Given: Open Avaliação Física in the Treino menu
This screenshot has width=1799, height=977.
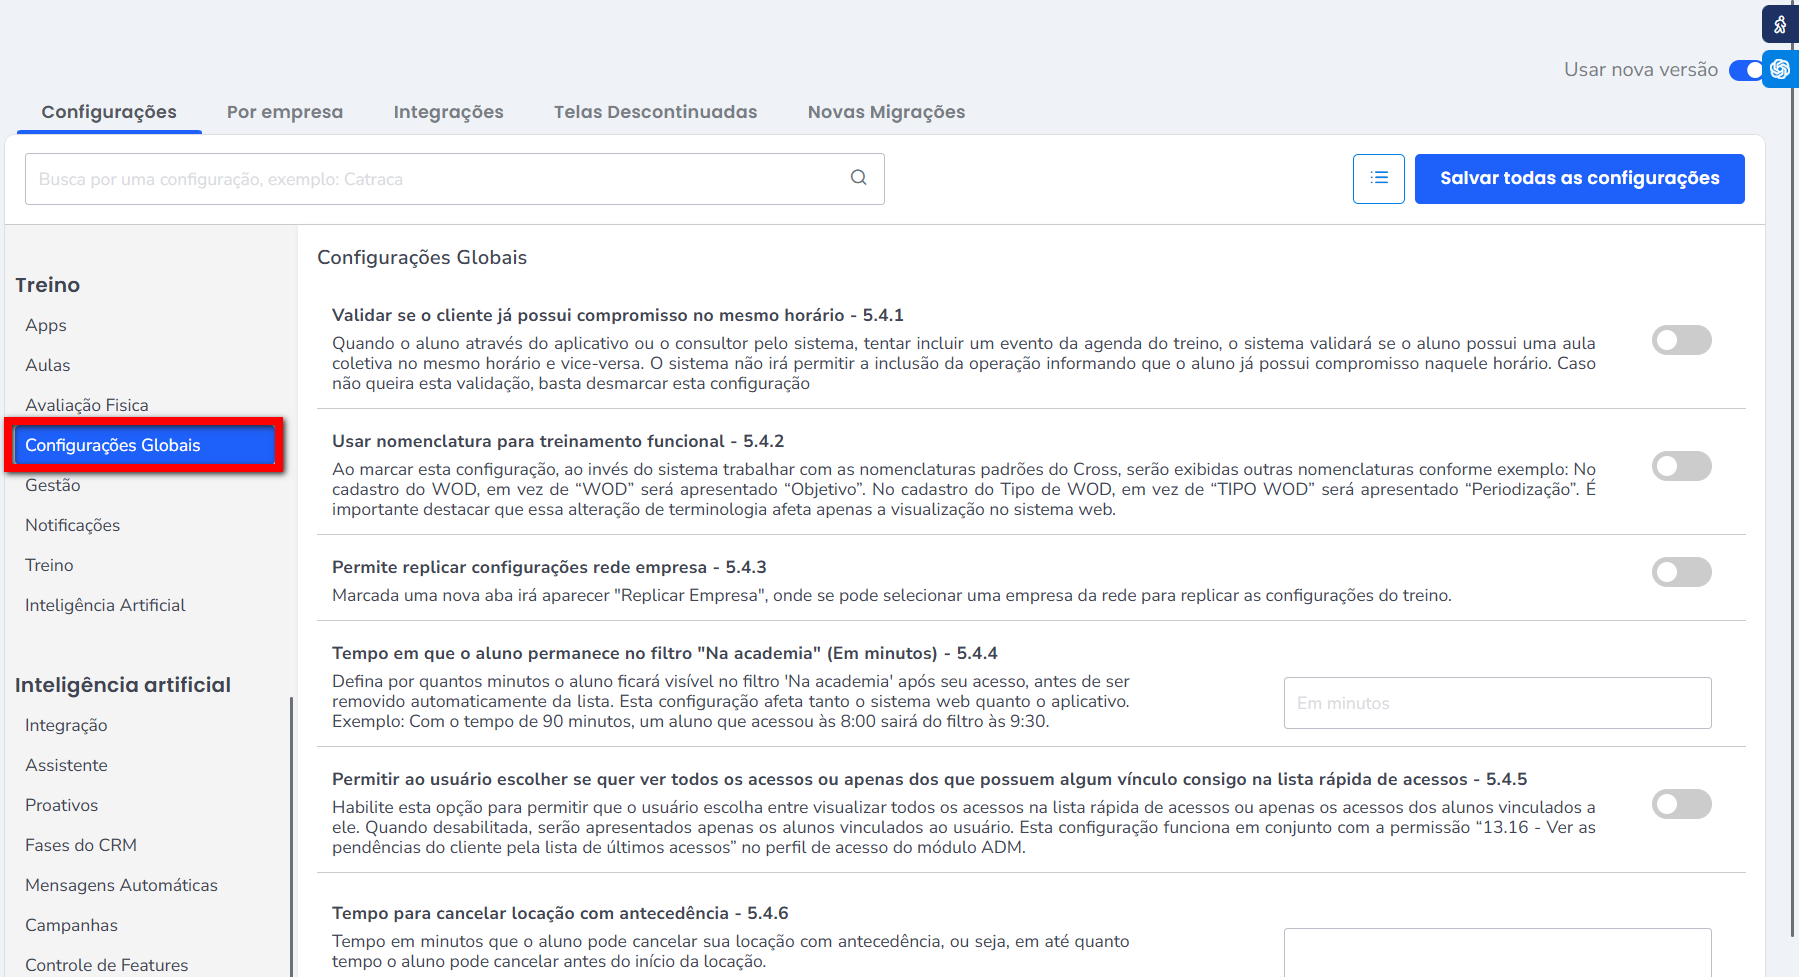Looking at the screenshot, I should [x=87, y=405].
